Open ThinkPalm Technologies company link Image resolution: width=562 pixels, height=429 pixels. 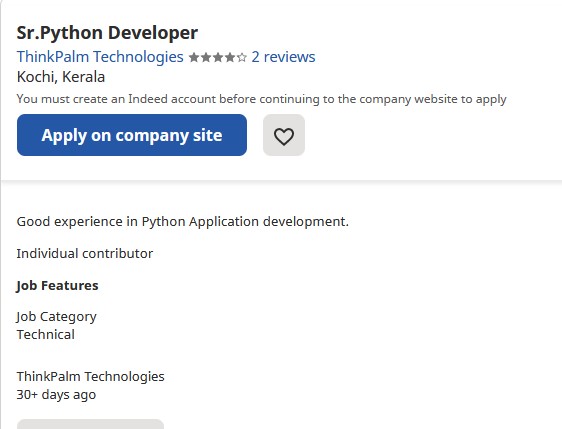pos(100,57)
